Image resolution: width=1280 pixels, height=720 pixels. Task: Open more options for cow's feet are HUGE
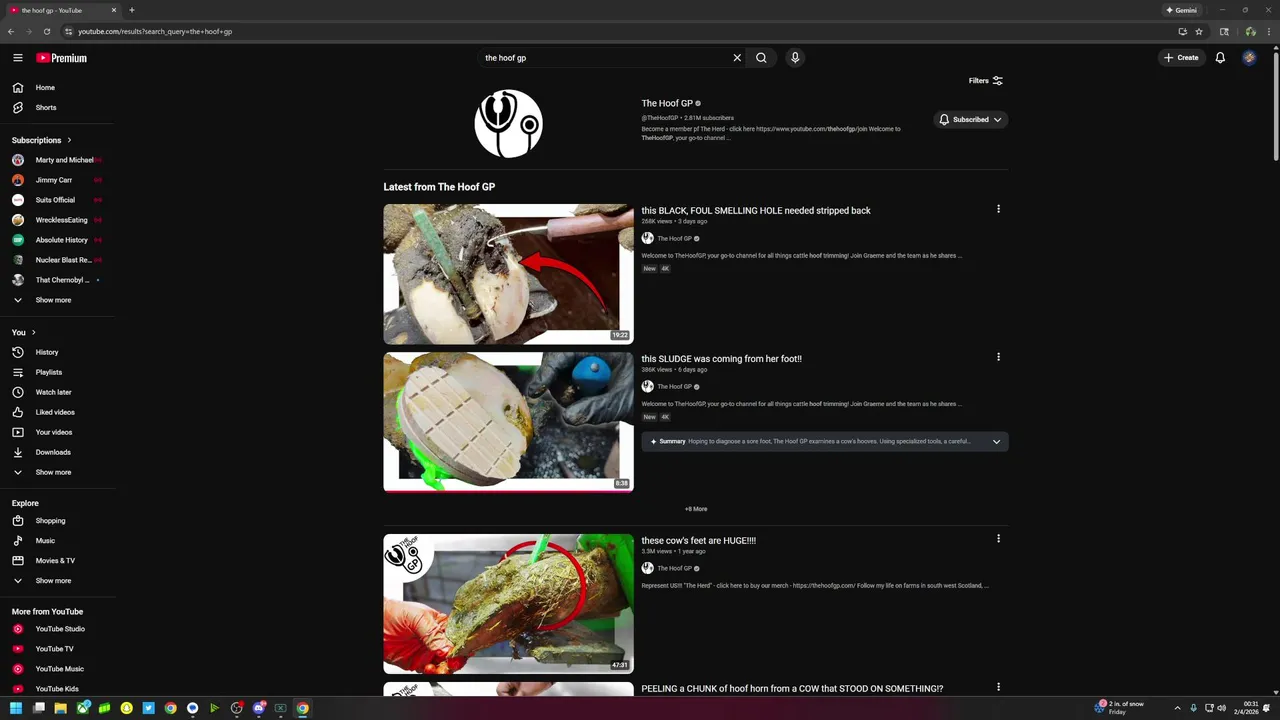pos(998,539)
